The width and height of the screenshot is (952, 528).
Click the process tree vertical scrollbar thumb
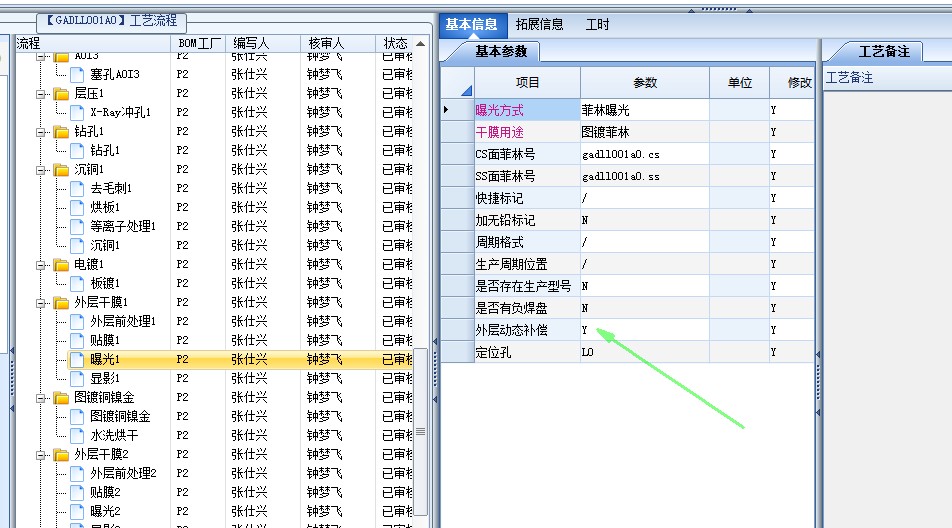[x=420, y=432]
